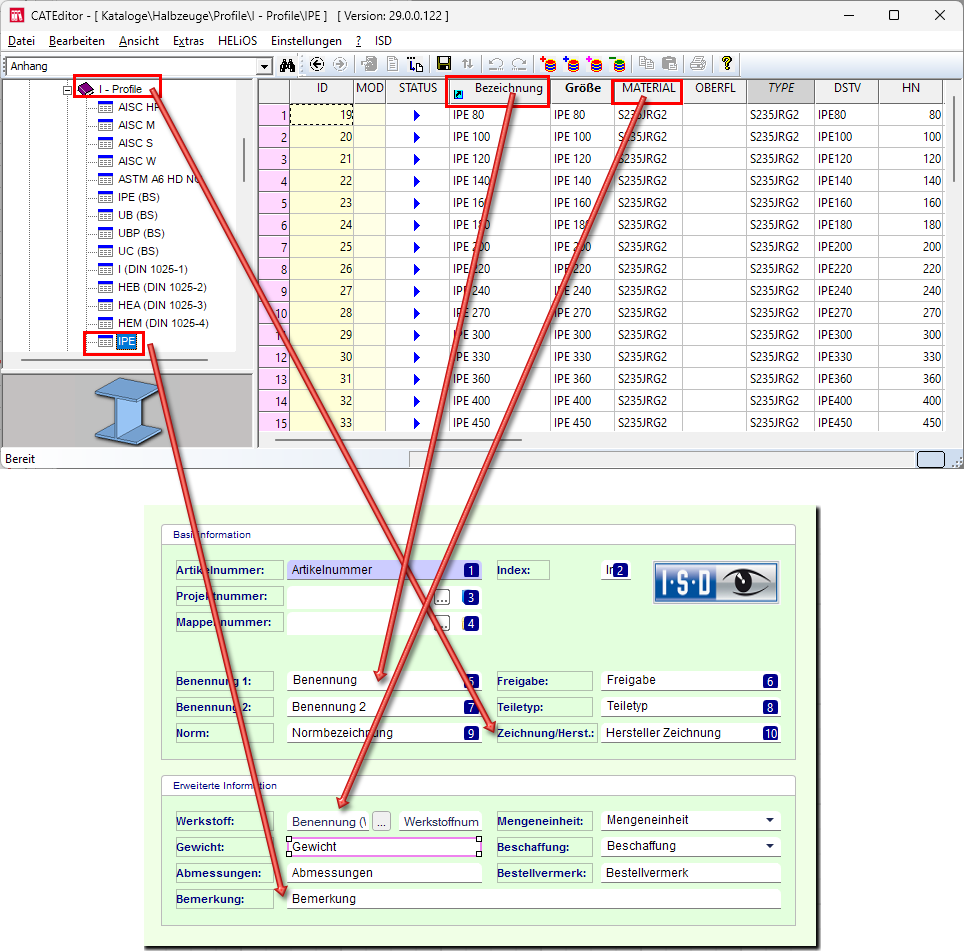Select UB (BS) in the catalog tree

click(x=137, y=215)
